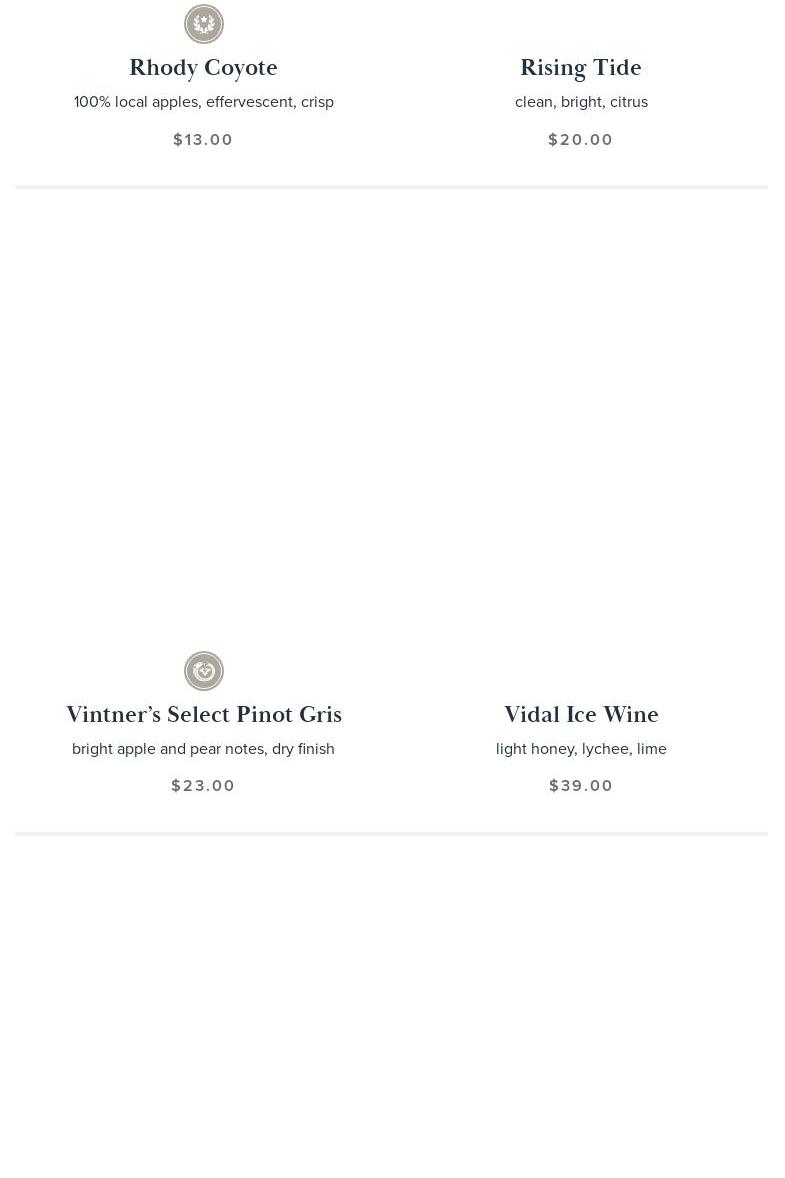Open the Rising Tide product title
This screenshot has height=1178, width=785.
(581, 68)
